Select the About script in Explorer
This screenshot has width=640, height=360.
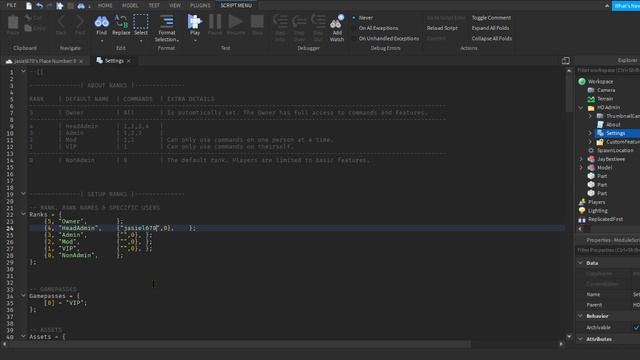(613, 124)
